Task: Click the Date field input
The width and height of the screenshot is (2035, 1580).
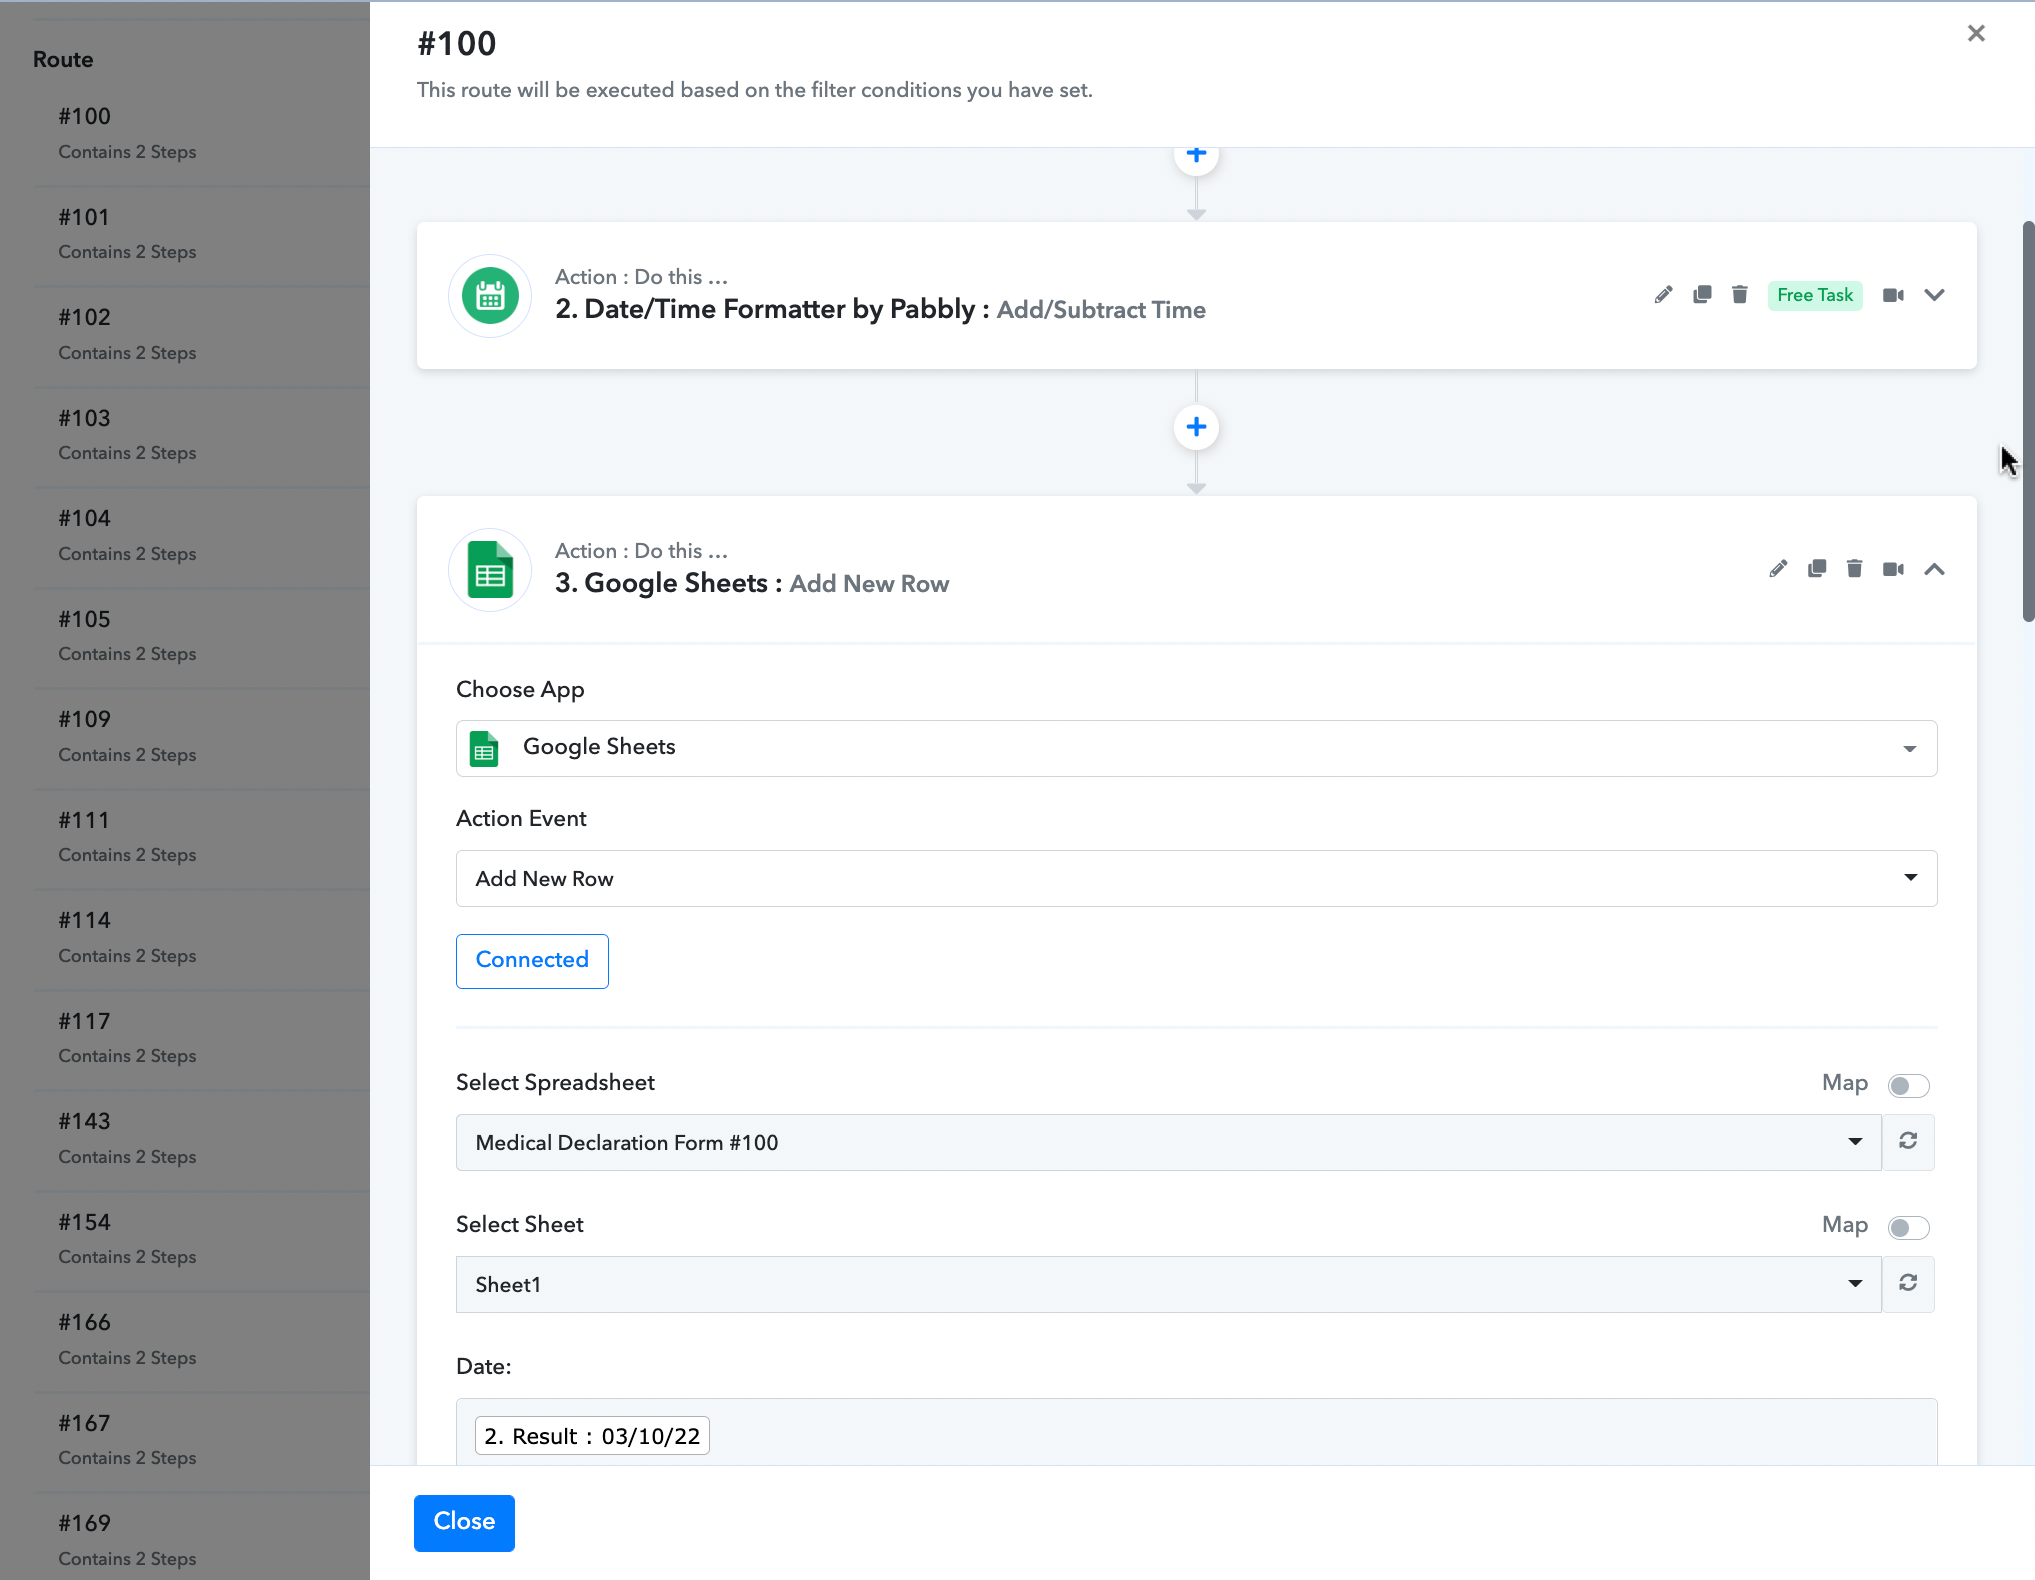Action: pos(1196,1433)
